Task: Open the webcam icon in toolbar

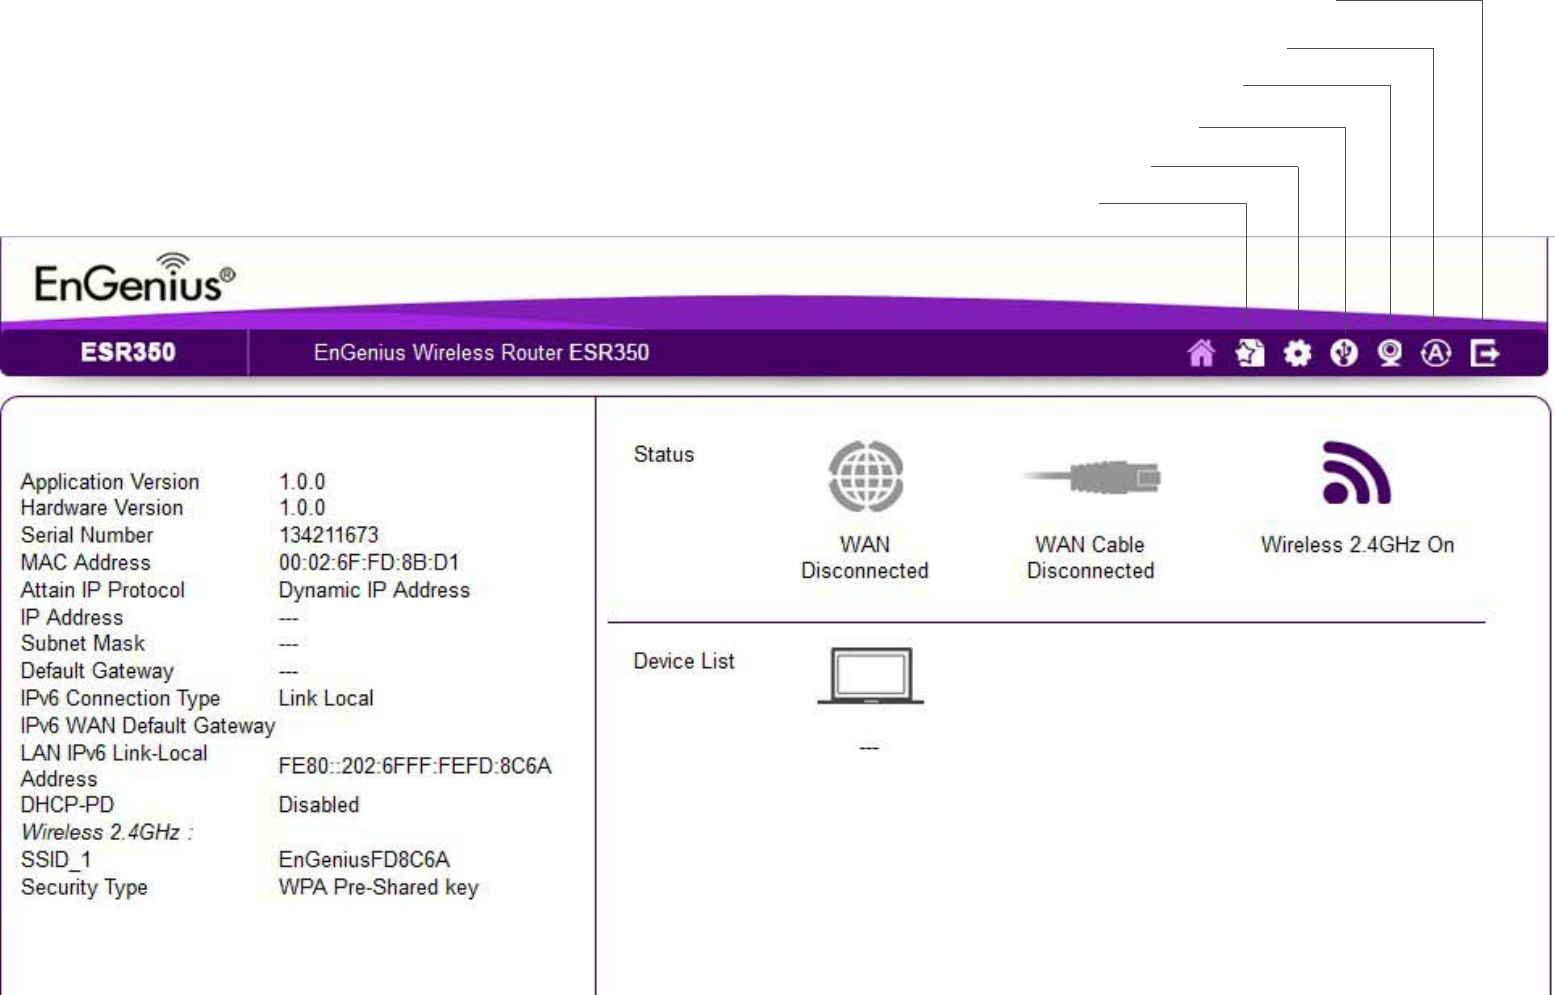Action: (1390, 353)
